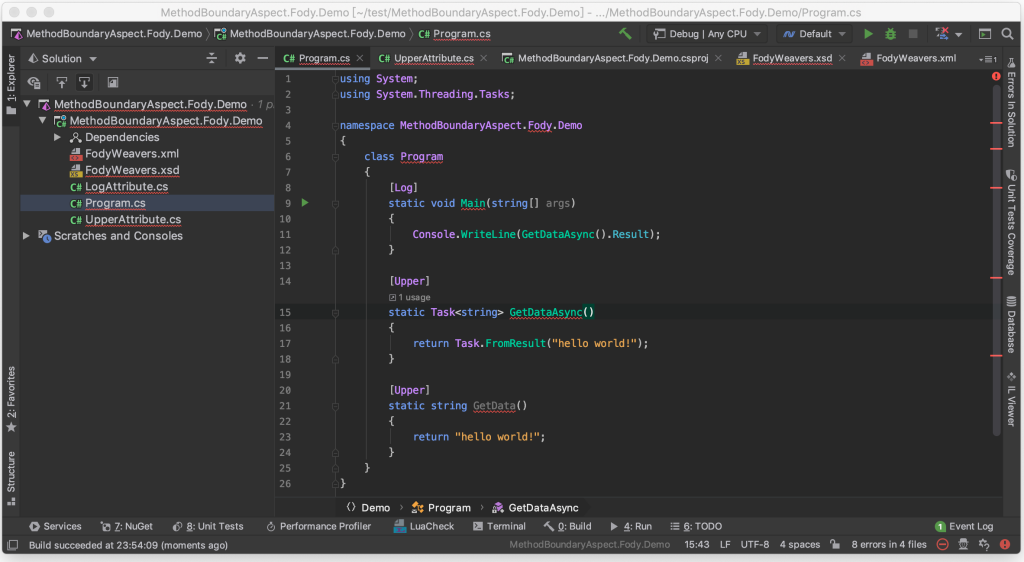Click the red error indicator atop editor
This screenshot has width=1024, height=562.
click(x=996, y=76)
